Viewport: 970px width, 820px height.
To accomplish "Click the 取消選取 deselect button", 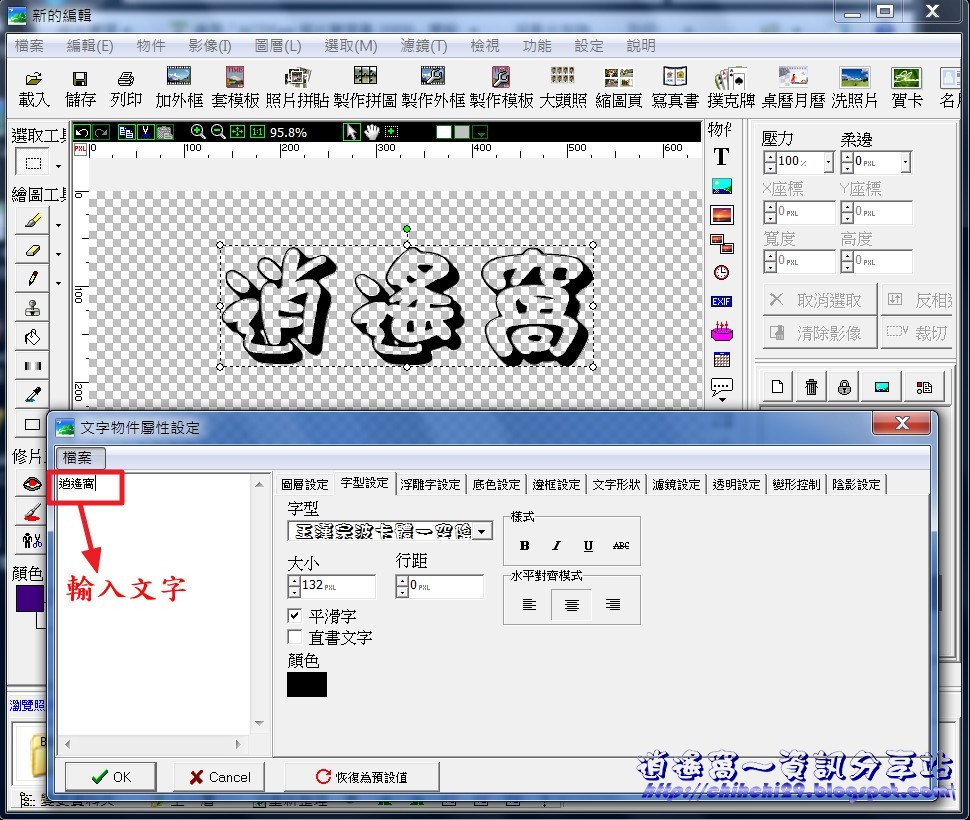I will (x=820, y=301).
